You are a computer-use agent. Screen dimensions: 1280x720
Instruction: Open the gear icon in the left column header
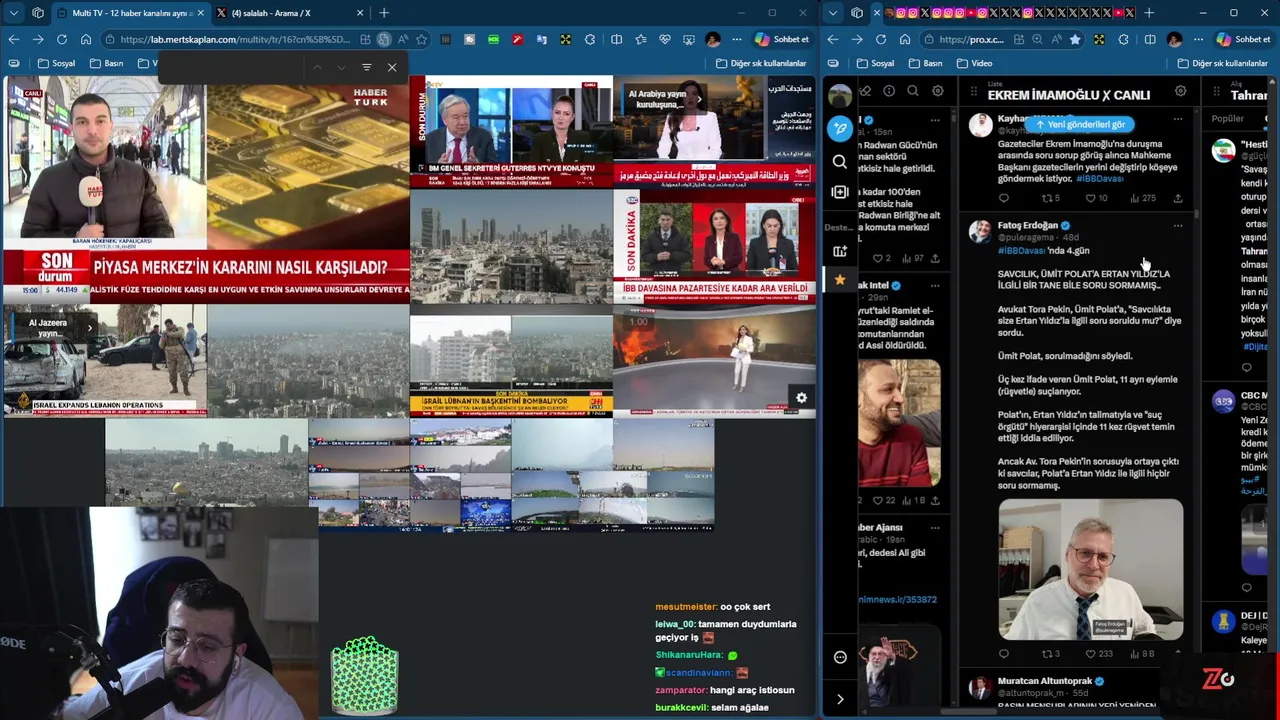click(x=937, y=91)
